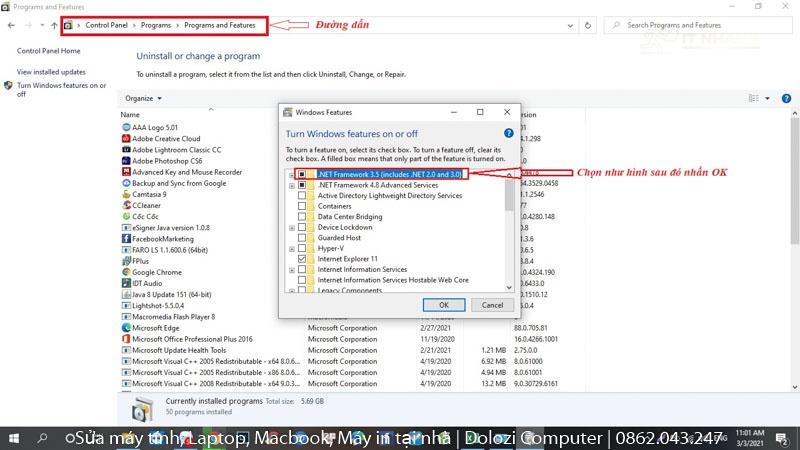Open the recent locations dropdown arrow
This screenshot has height=450, width=800.
[x=42, y=25]
